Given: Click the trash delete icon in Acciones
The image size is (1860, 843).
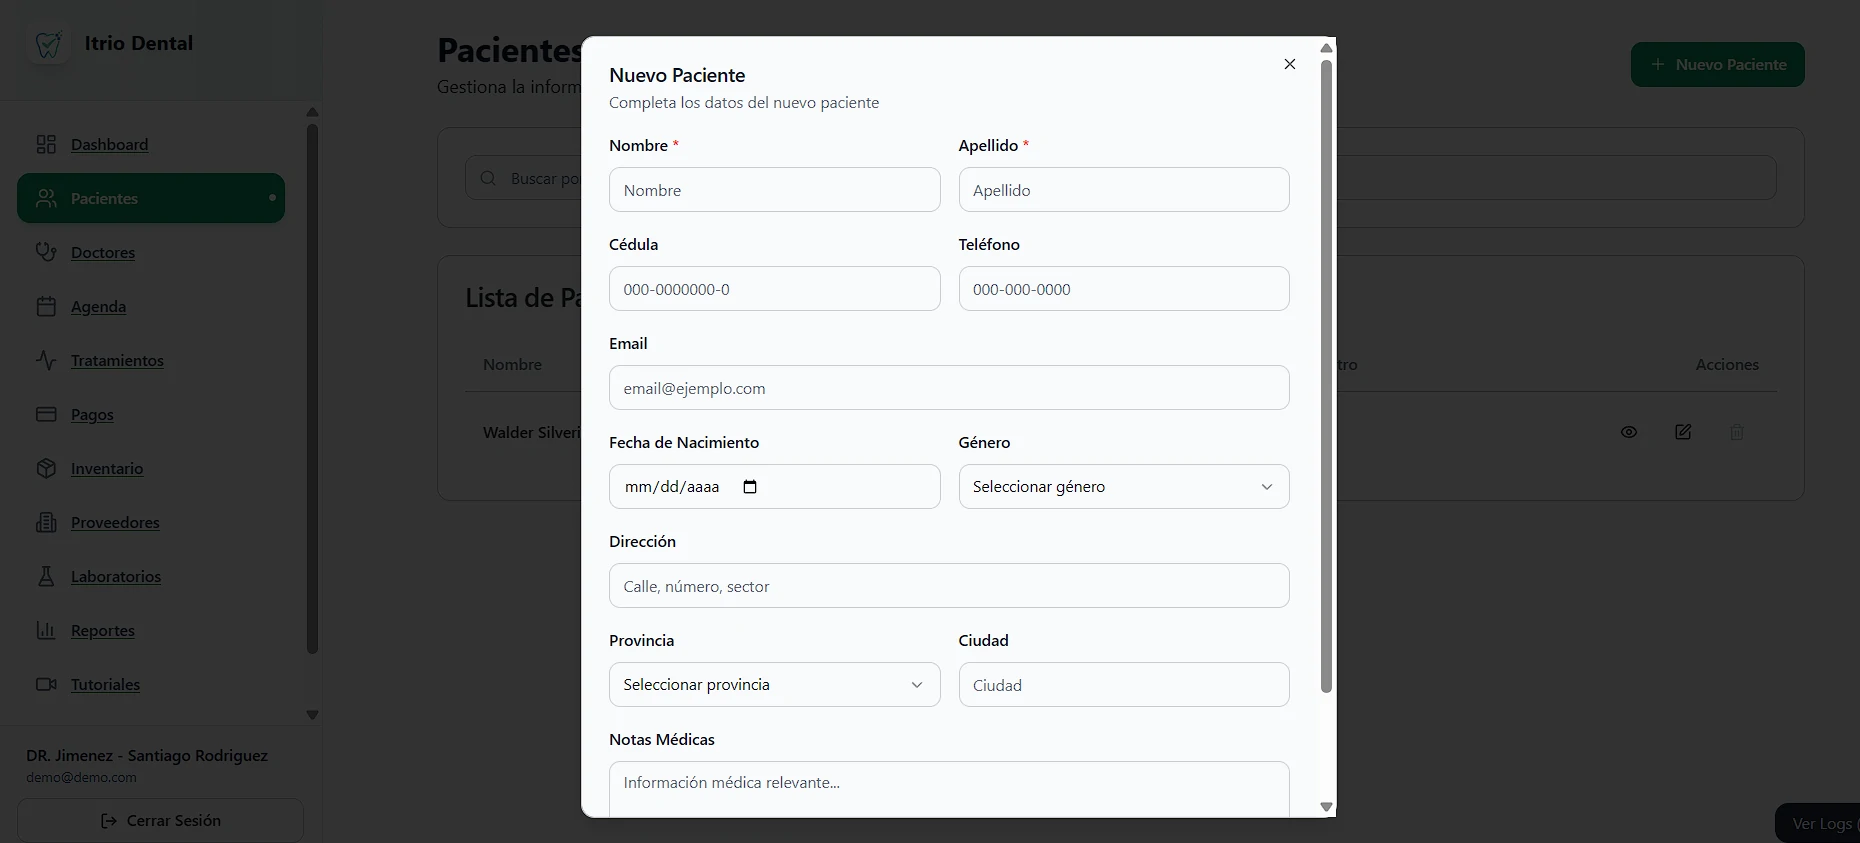Looking at the screenshot, I should point(1737,432).
